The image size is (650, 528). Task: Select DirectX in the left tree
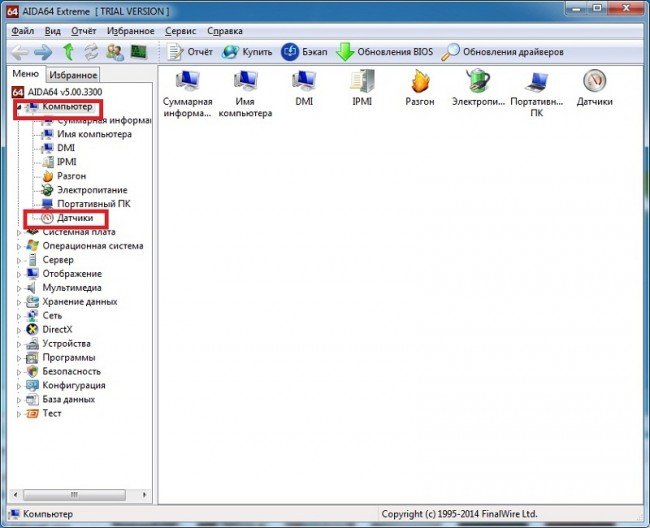[x=57, y=330]
